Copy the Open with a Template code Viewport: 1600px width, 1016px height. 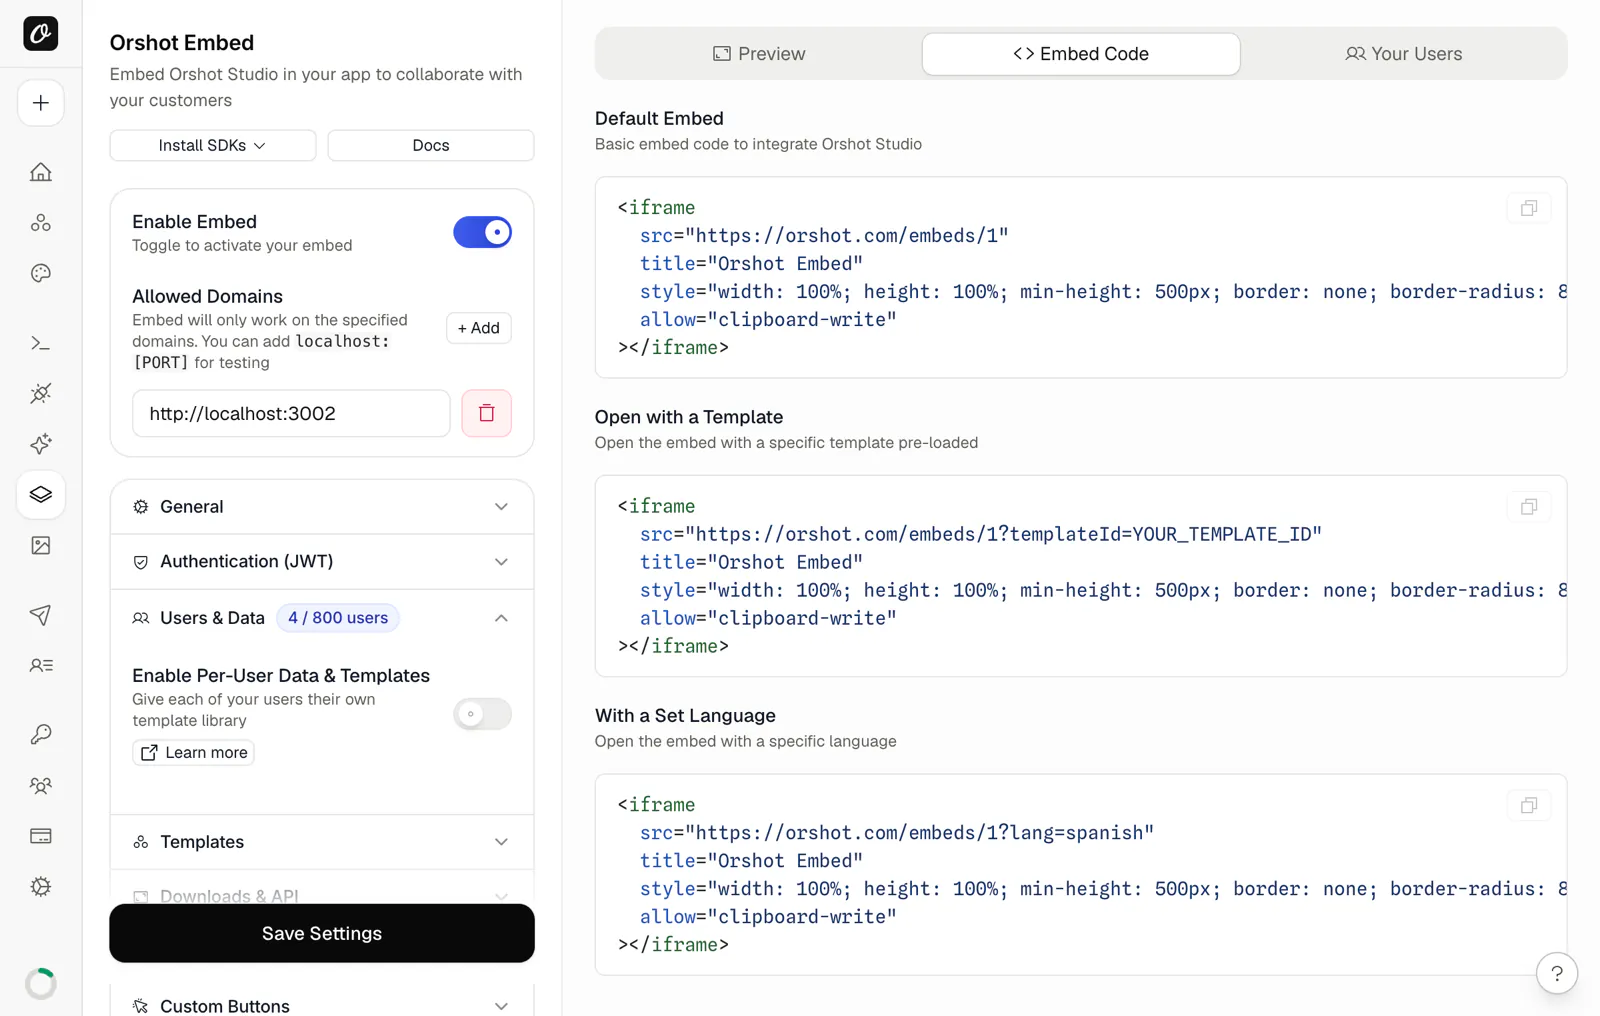(1528, 507)
